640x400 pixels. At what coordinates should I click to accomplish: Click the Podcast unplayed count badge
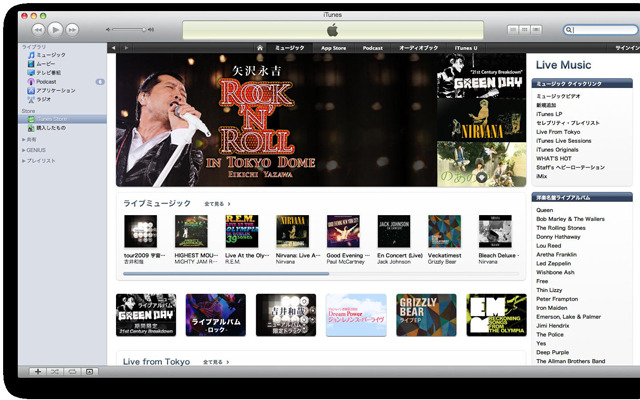pos(100,82)
